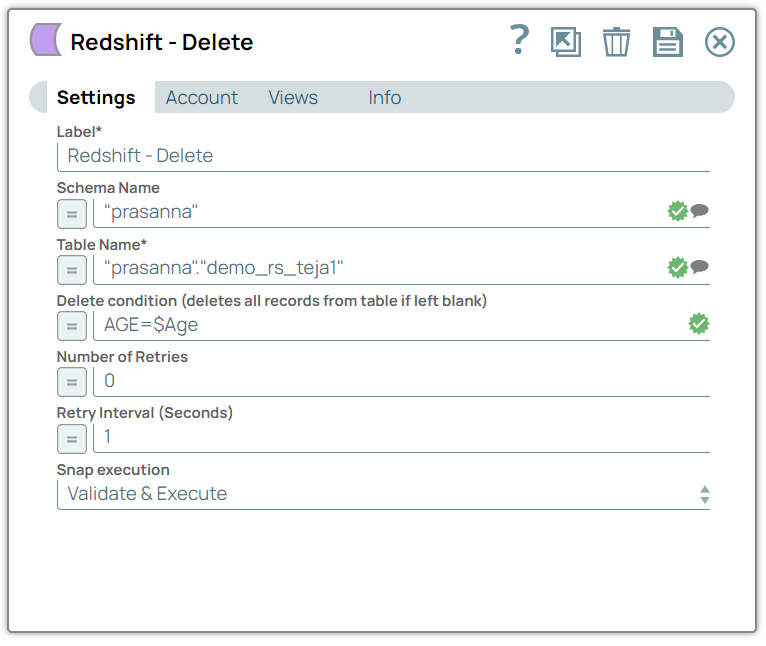Click the purple snap shape icon
This screenshot has width=766, height=646.
(46, 40)
